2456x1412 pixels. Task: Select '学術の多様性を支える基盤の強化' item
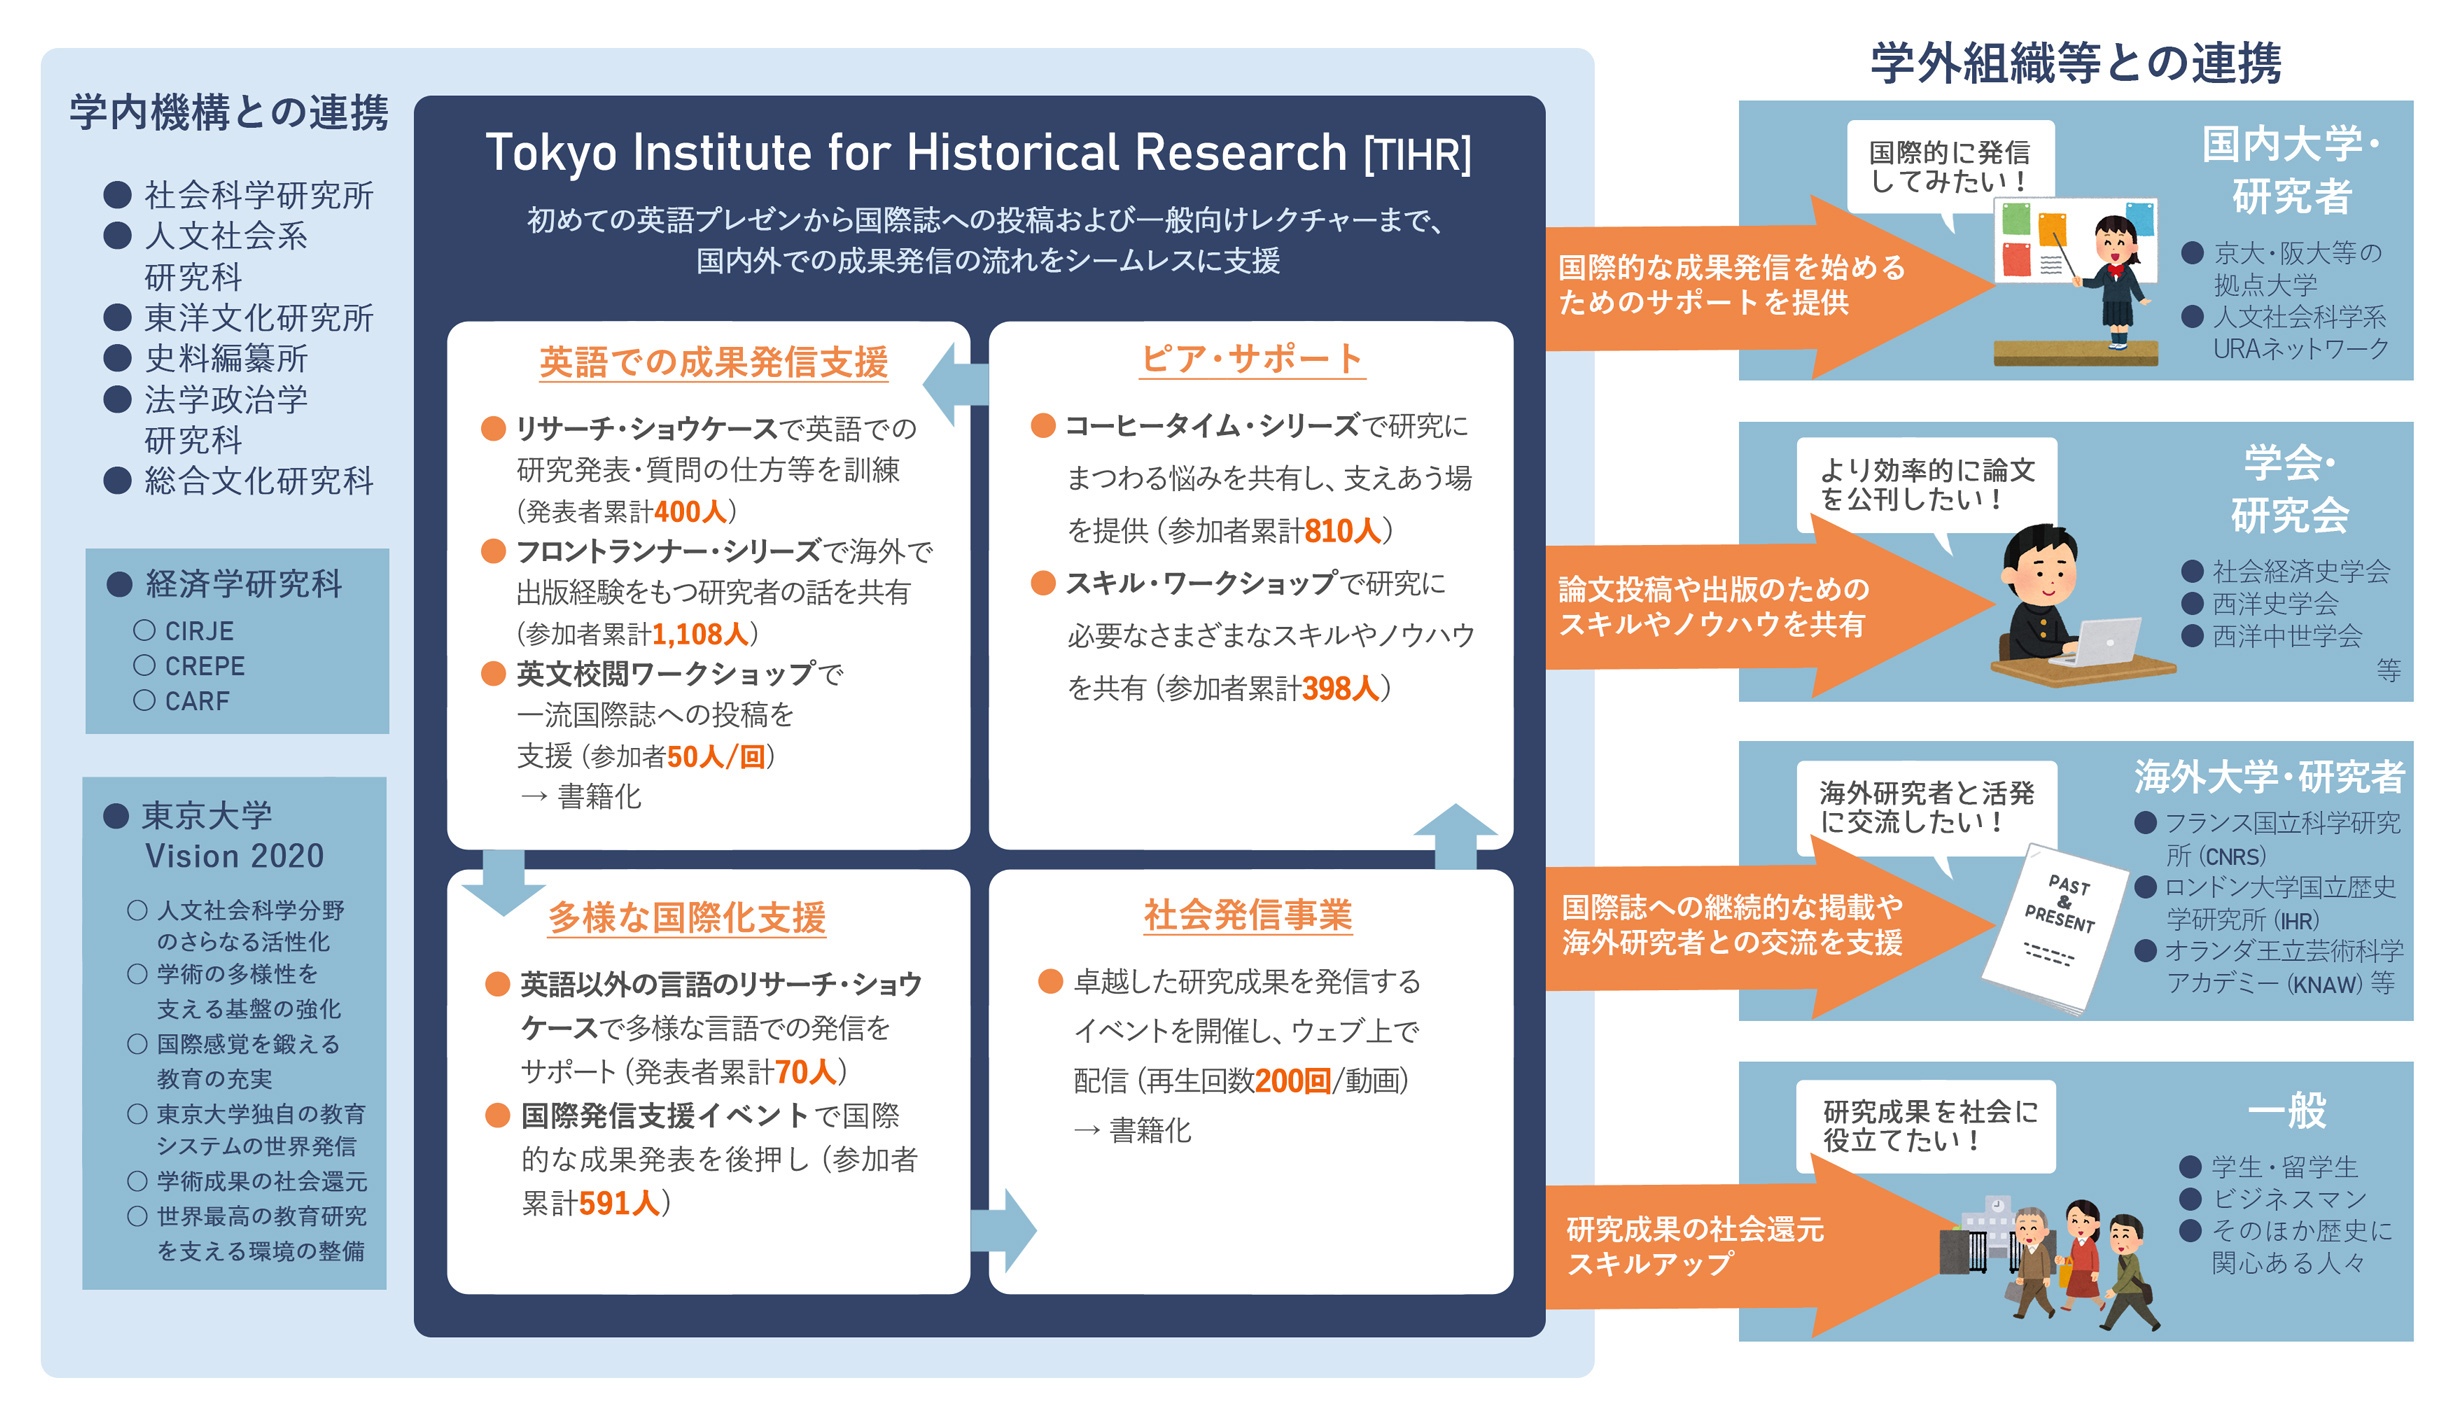pos(235,991)
